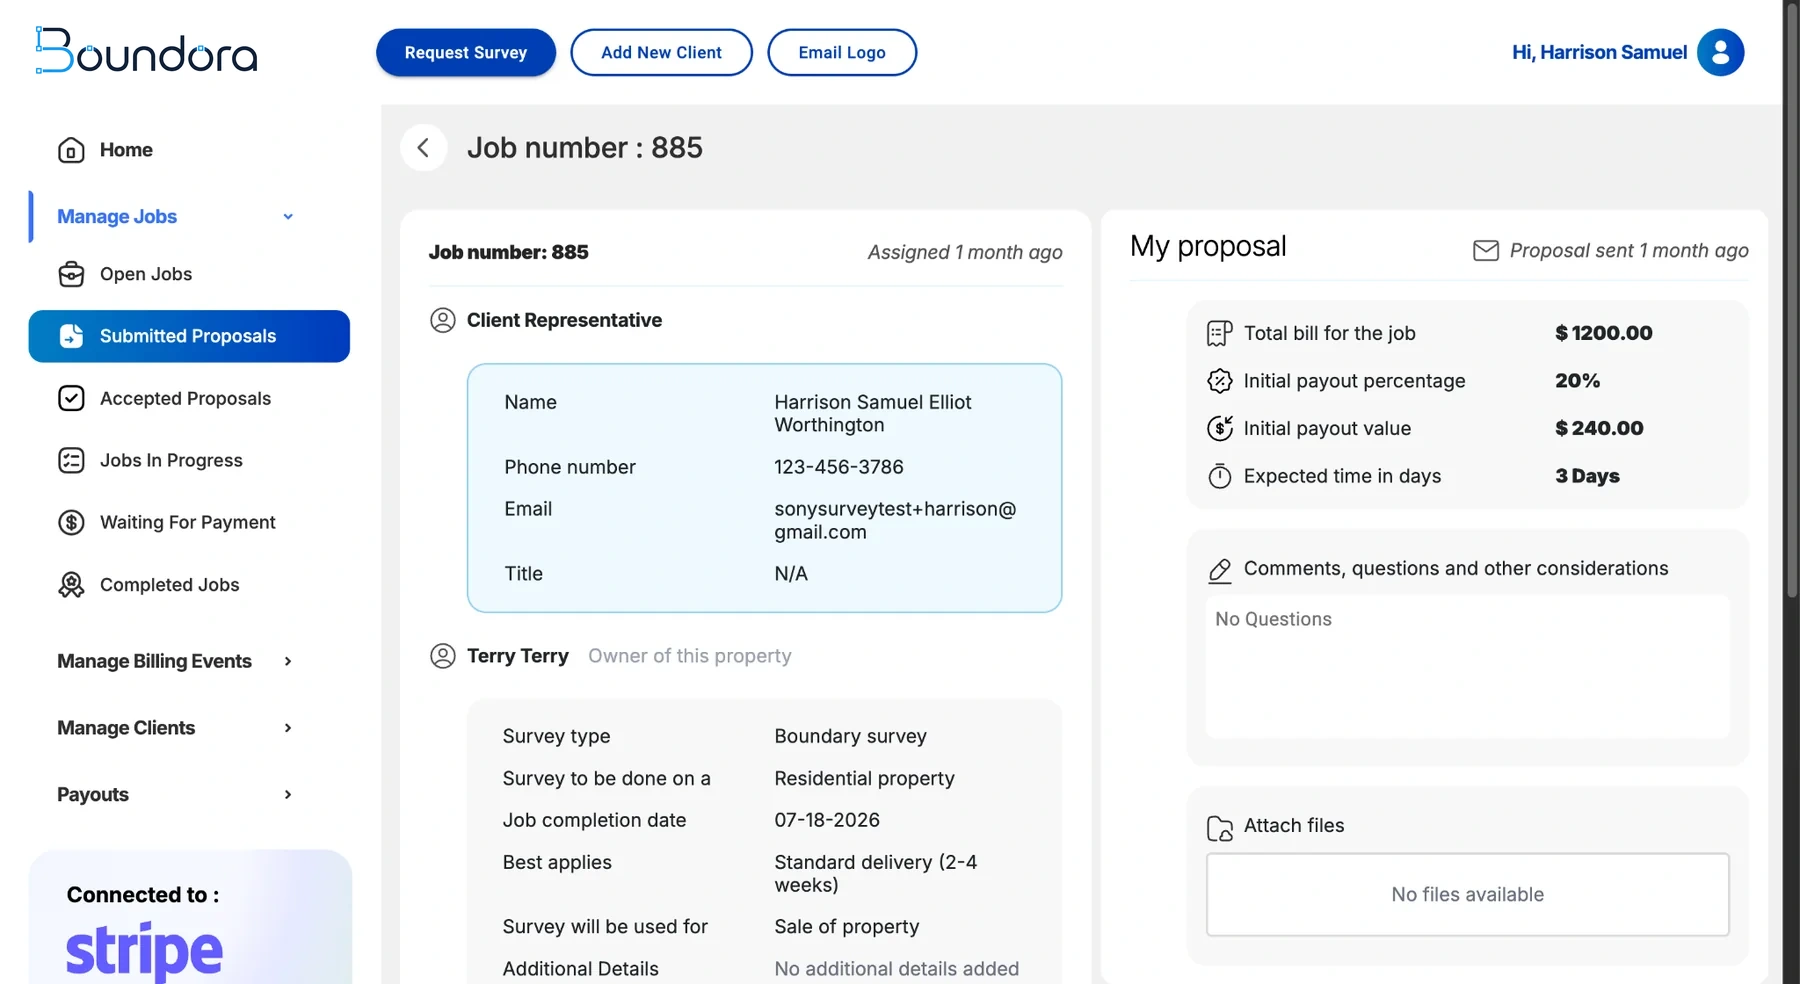The width and height of the screenshot is (1800, 984).
Task: Click the Email Logo button
Action: click(x=842, y=52)
